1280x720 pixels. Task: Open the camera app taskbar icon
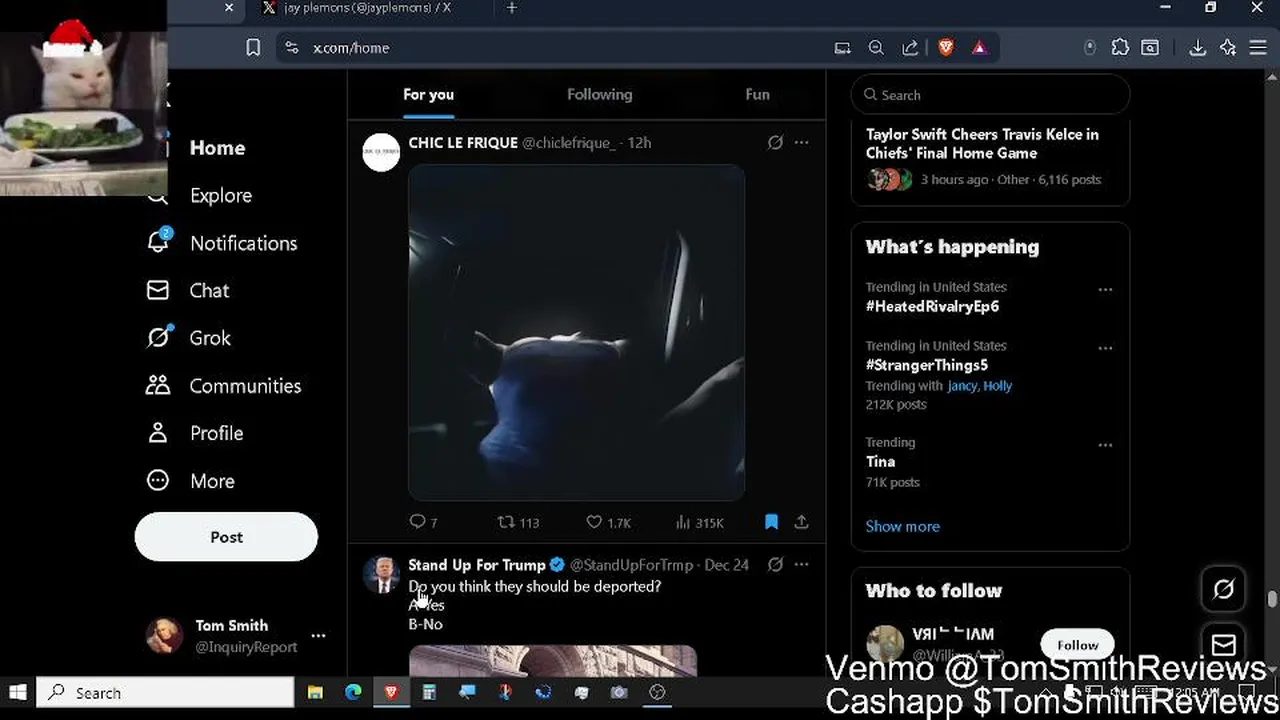tap(619, 692)
